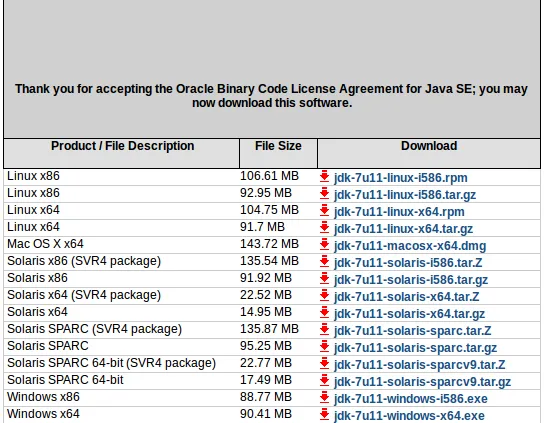Select jdk-7u11-solaris-i586.tar.gz link

coord(411,280)
